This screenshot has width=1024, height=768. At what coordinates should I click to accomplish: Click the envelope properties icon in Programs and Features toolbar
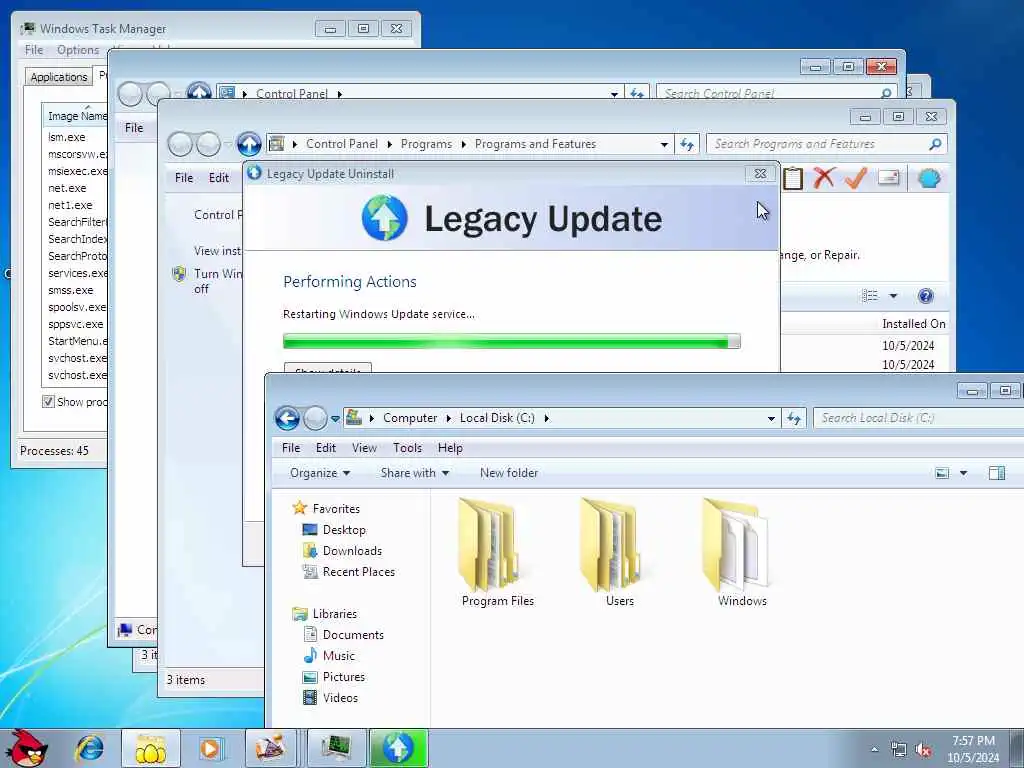[x=889, y=177]
